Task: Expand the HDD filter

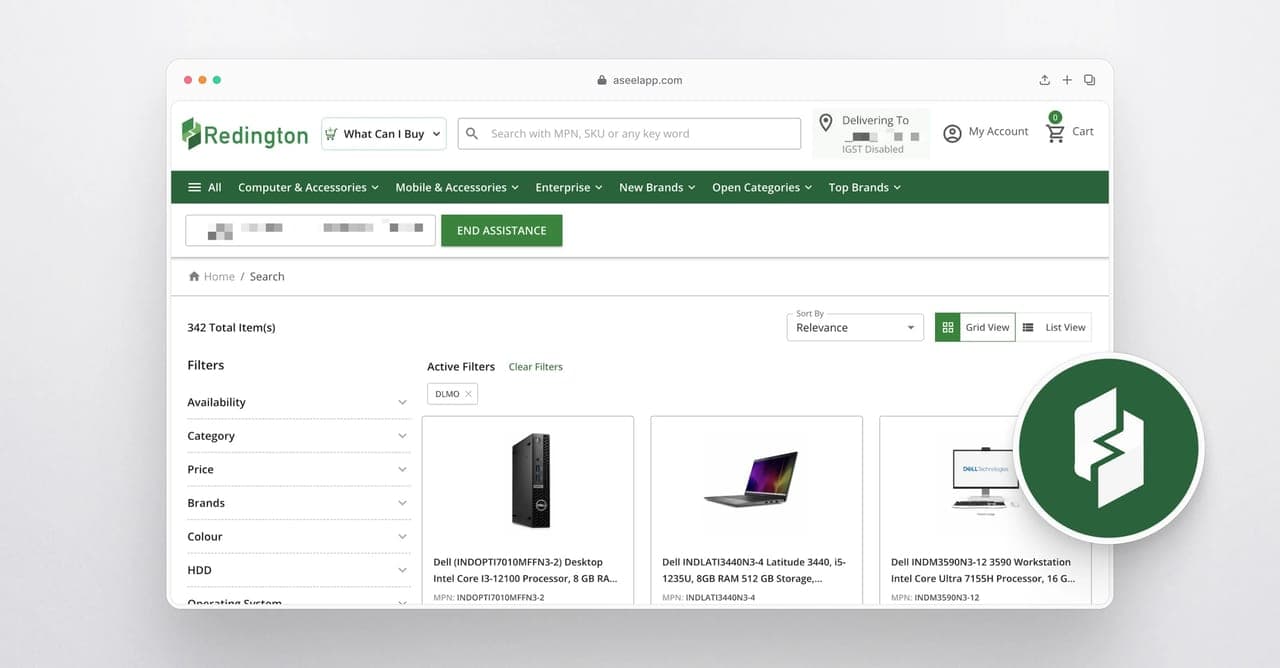Action: (299, 570)
